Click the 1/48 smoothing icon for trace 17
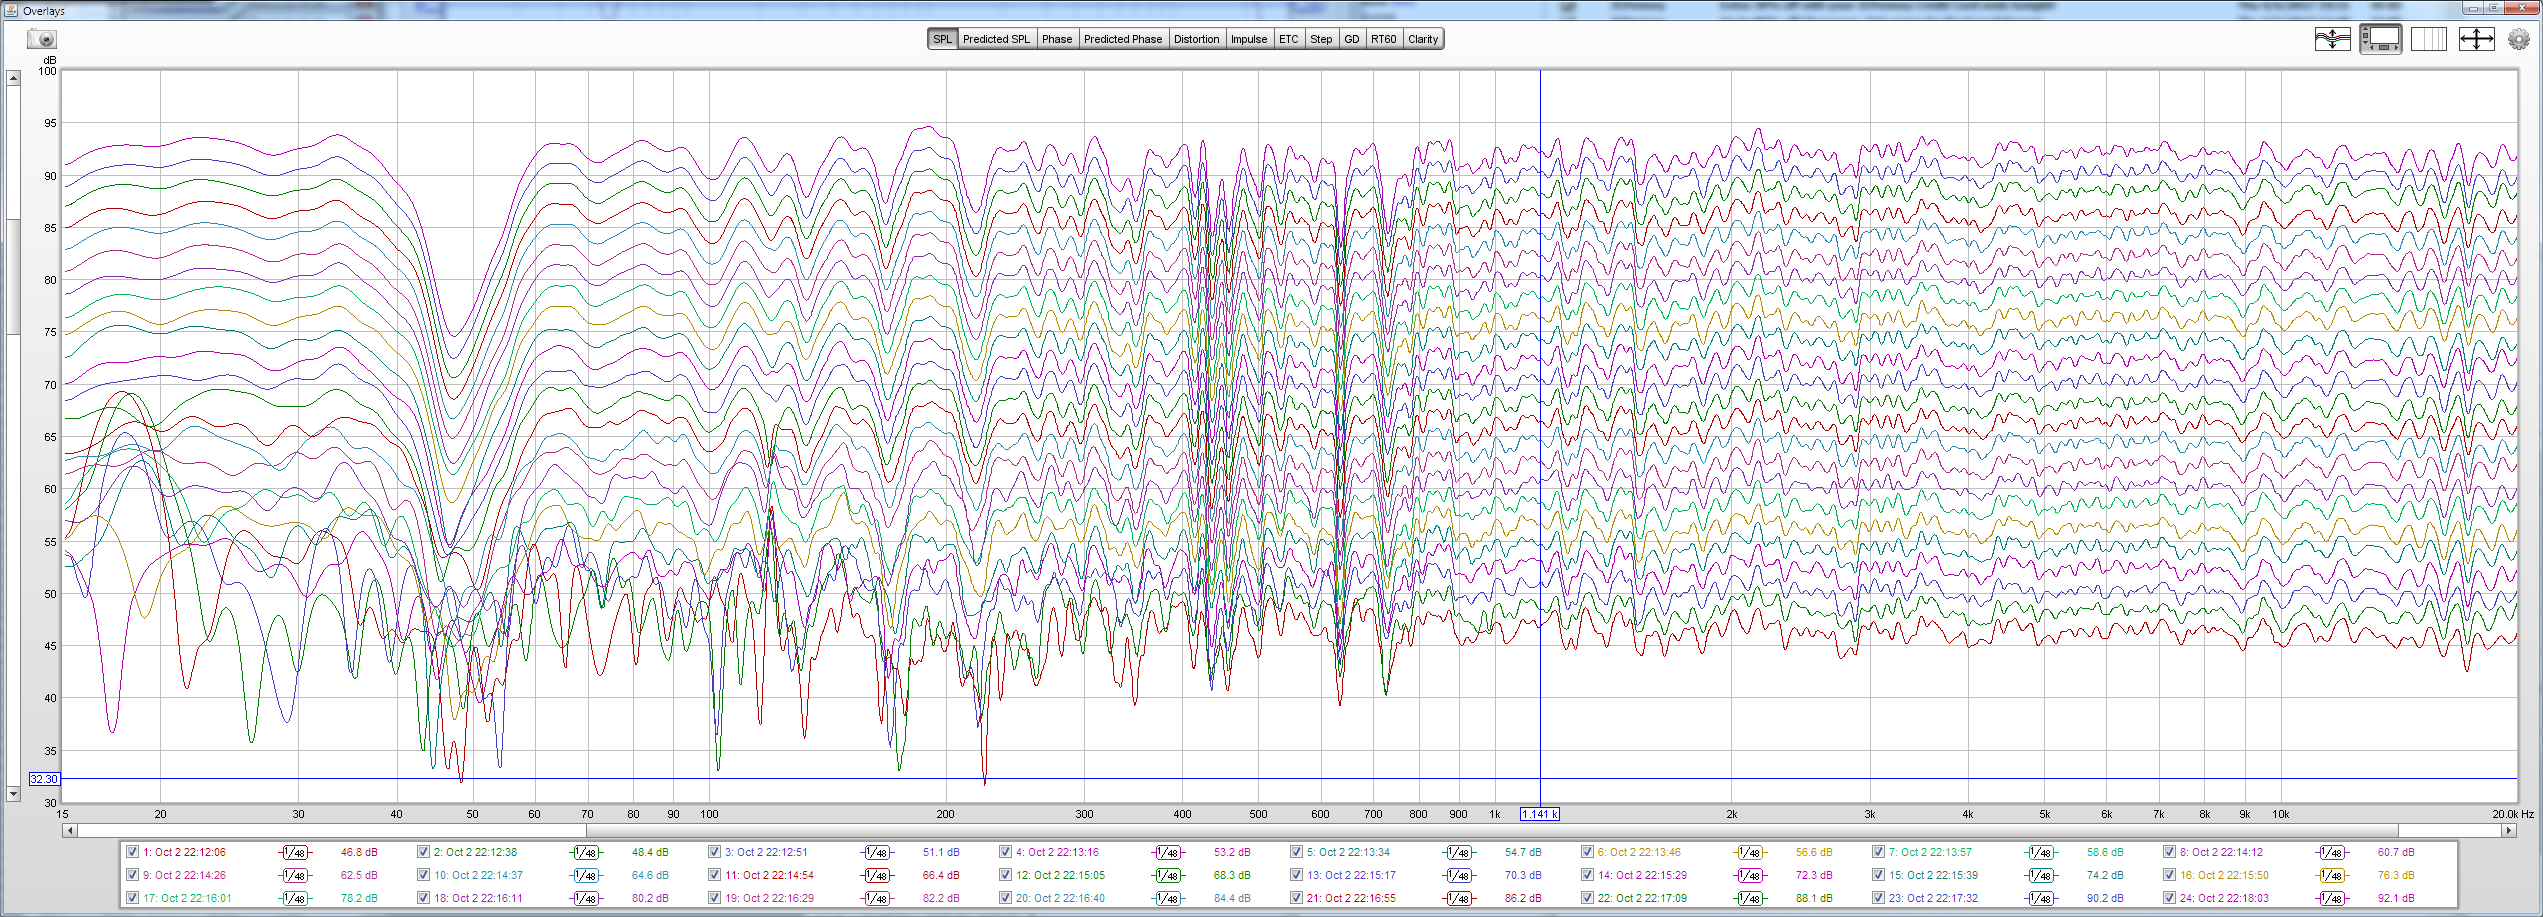This screenshot has height=917, width=2543. click(295, 899)
